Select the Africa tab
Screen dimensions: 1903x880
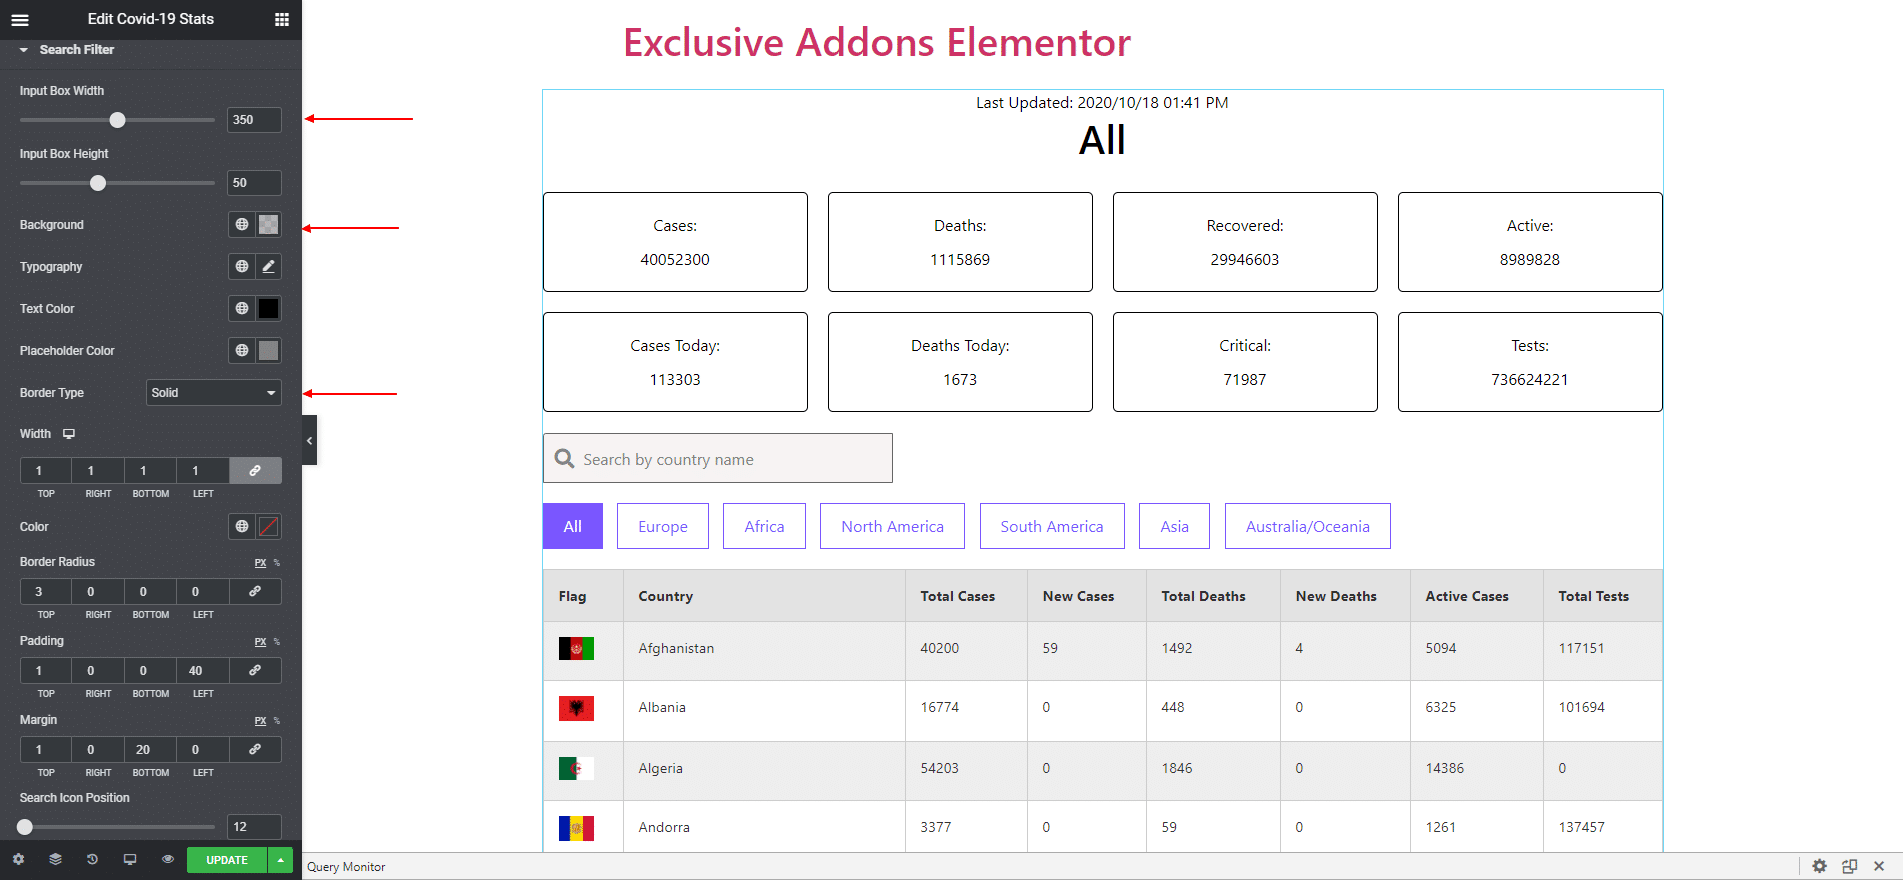coord(764,526)
